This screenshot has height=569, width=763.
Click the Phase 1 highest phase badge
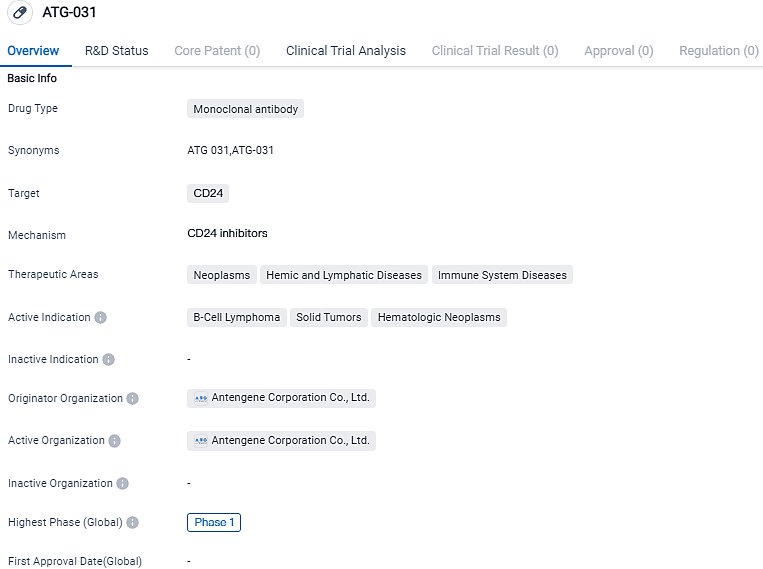tap(214, 523)
